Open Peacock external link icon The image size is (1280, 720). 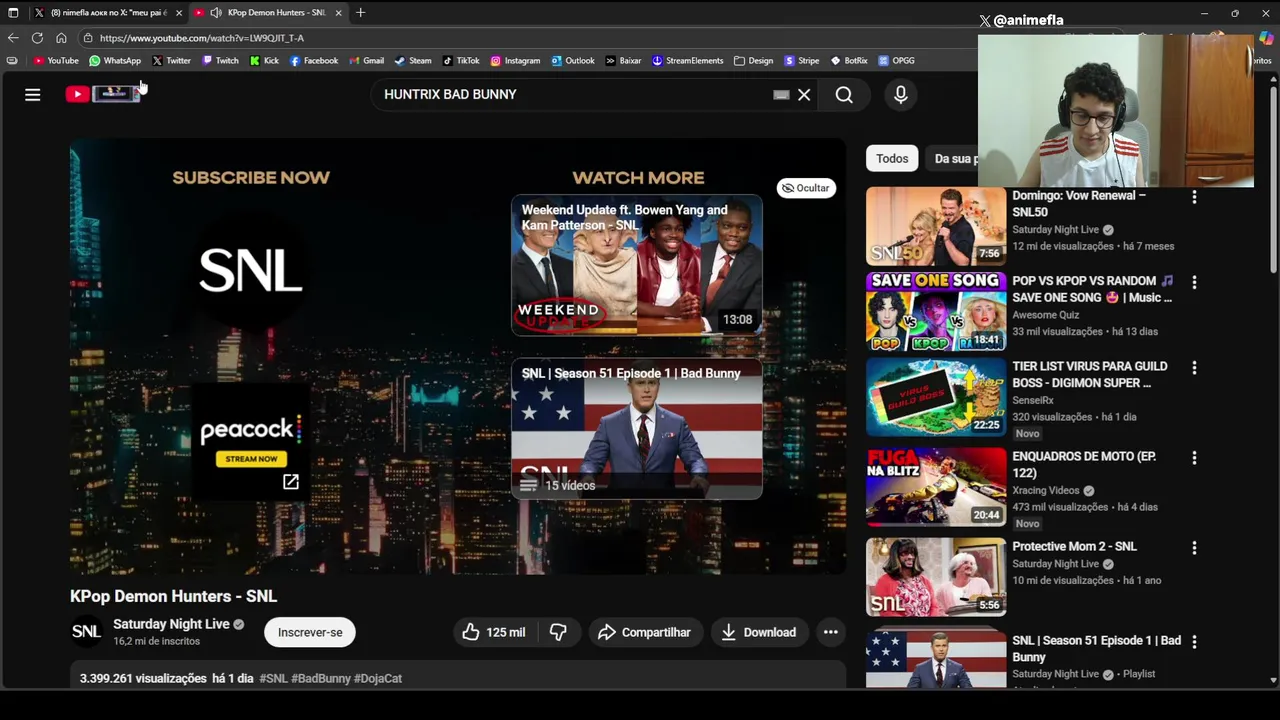pos(290,482)
